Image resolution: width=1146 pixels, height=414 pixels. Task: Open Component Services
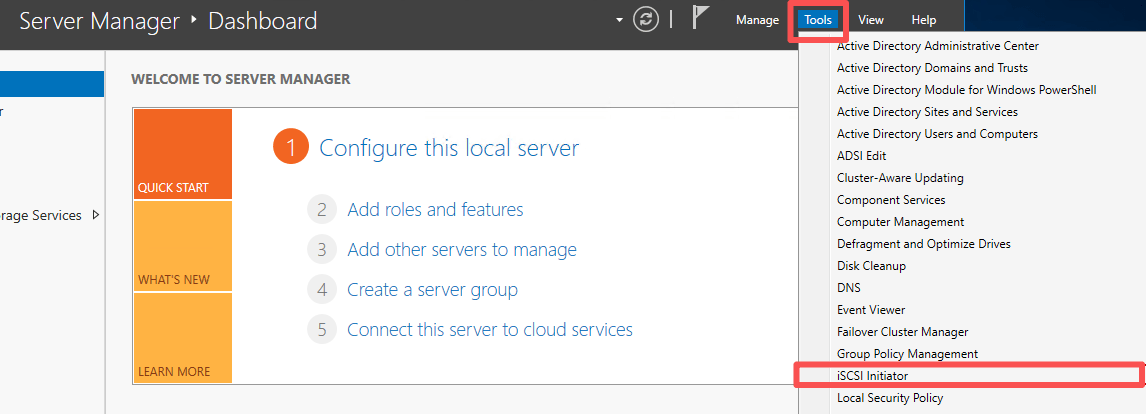click(891, 199)
